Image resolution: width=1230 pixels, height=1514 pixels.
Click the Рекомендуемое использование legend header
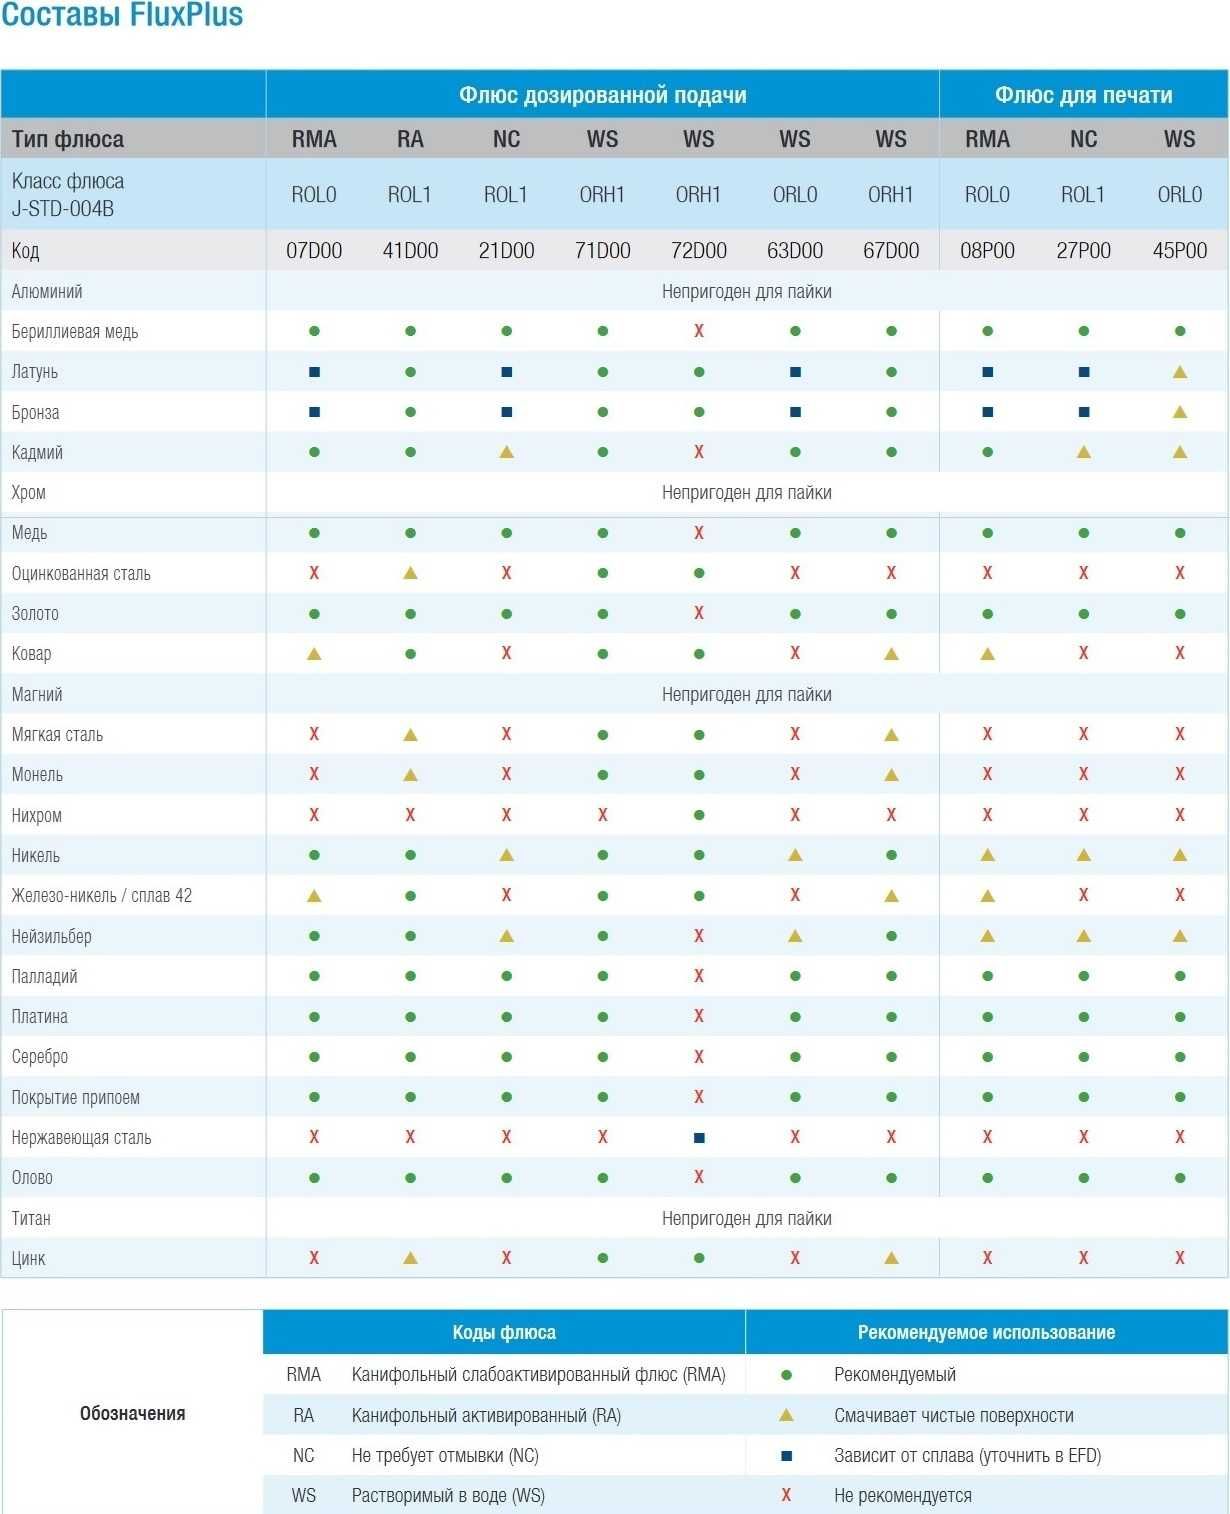point(986,1332)
